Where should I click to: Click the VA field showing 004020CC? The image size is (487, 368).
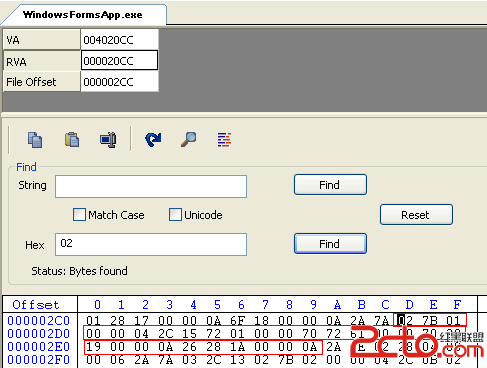point(119,40)
